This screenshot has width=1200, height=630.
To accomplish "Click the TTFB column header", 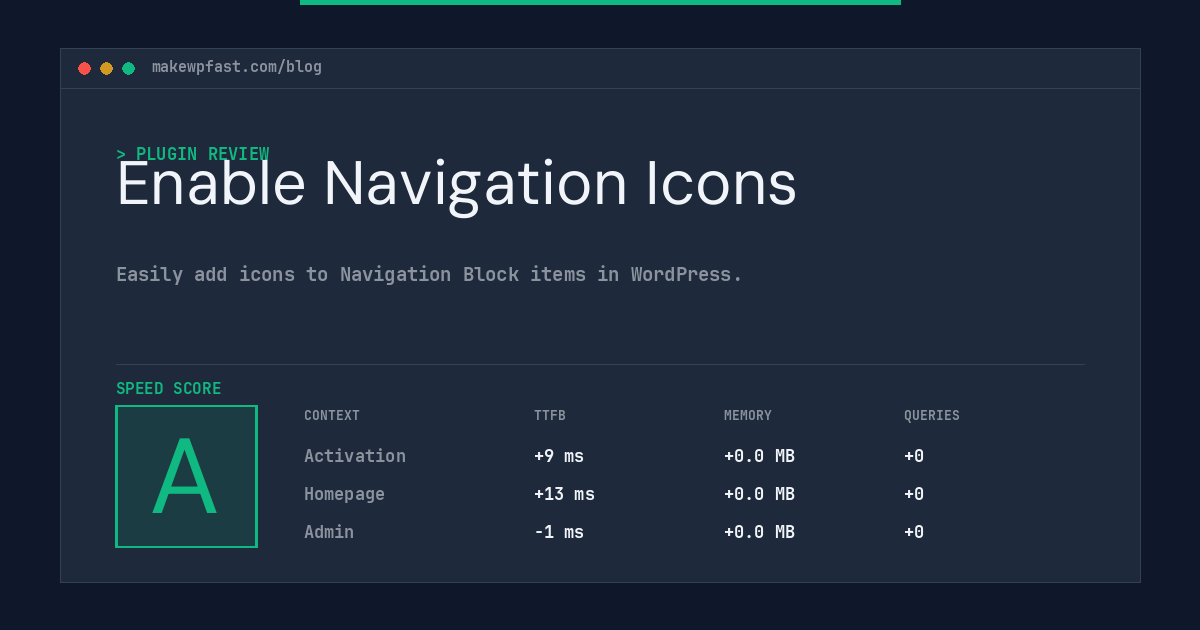I will tap(550, 416).
